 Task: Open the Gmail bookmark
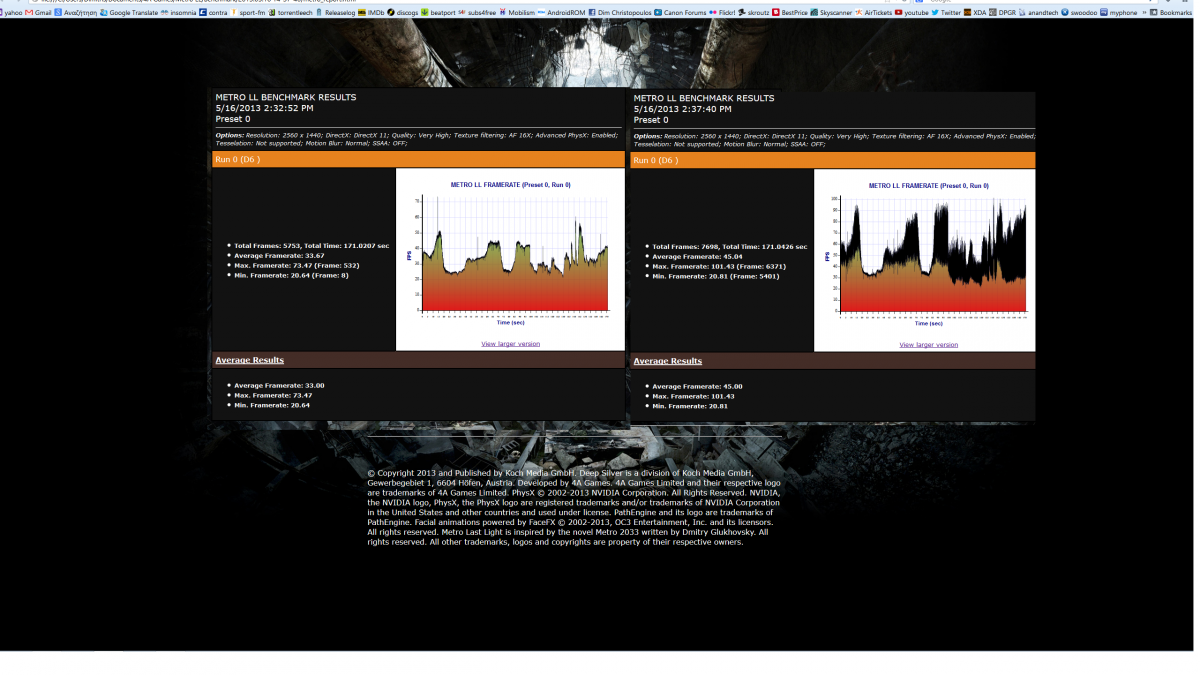click(39, 13)
